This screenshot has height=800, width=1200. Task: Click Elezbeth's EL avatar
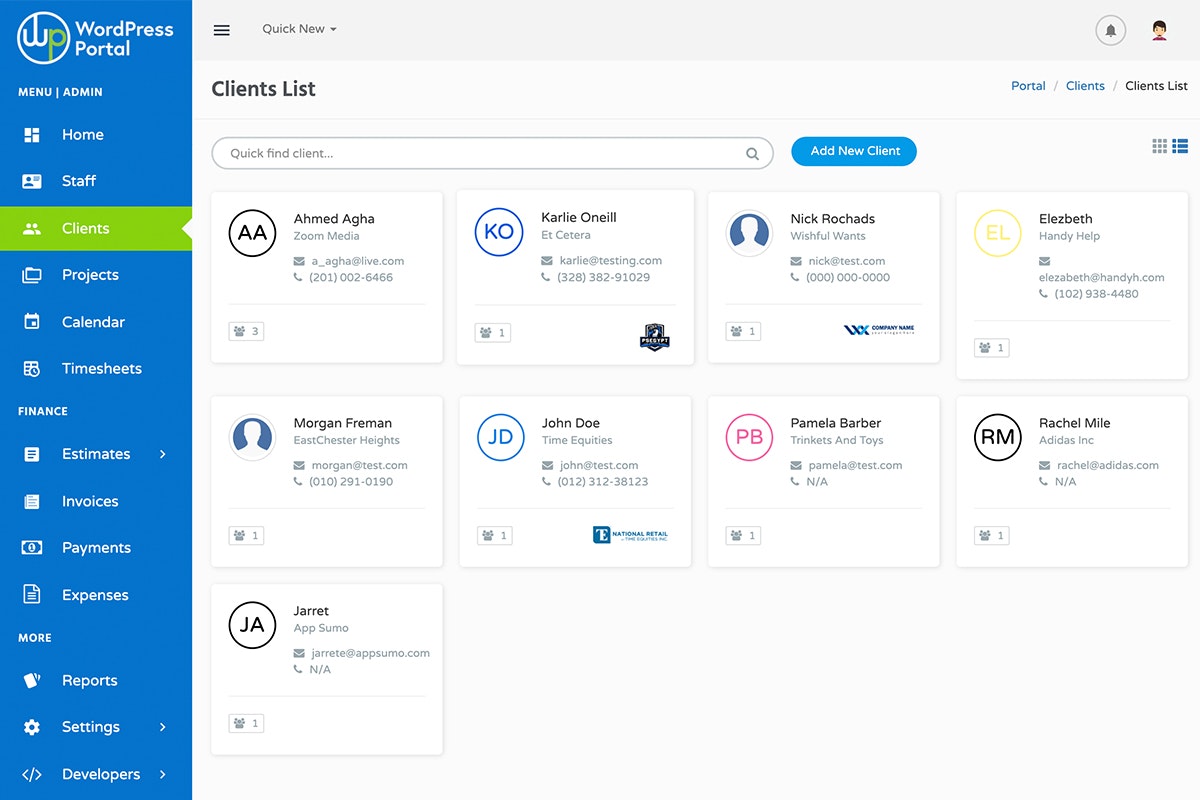tap(998, 233)
